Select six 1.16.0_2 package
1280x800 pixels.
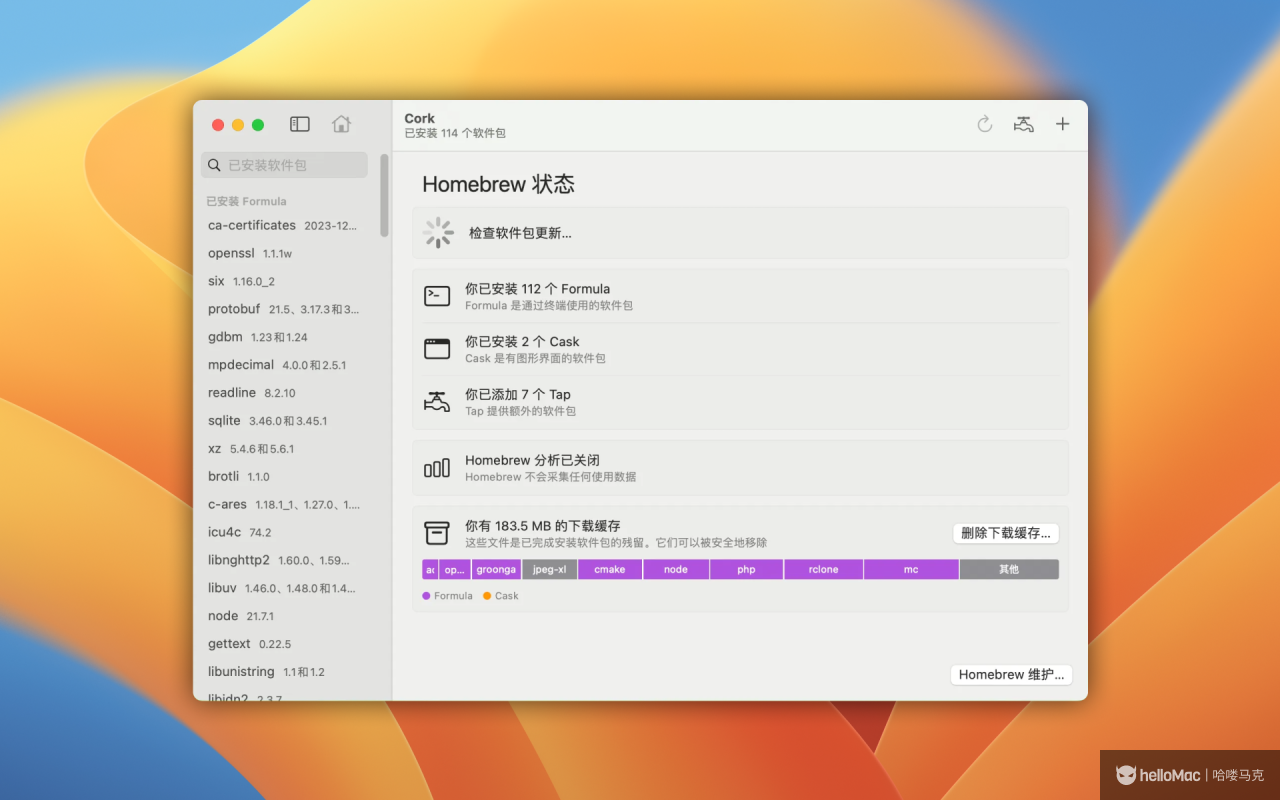[284, 281]
